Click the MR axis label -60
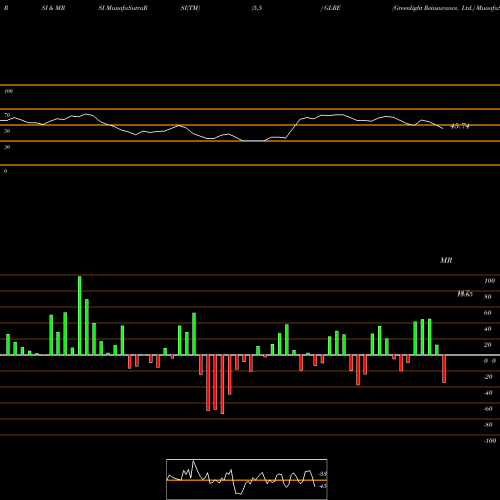 coord(488,409)
